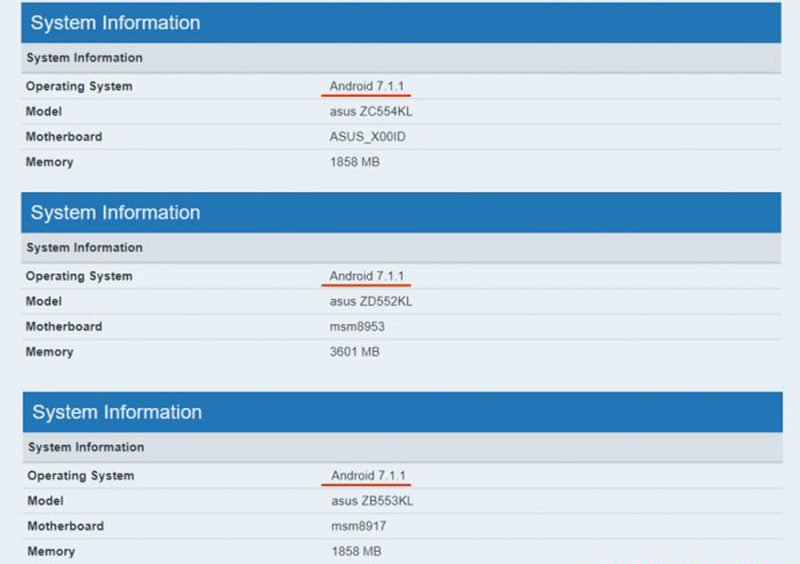800x564 pixels.
Task: Click the '1858 MB' memory of ZB553KL
Action: click(356, 551)
